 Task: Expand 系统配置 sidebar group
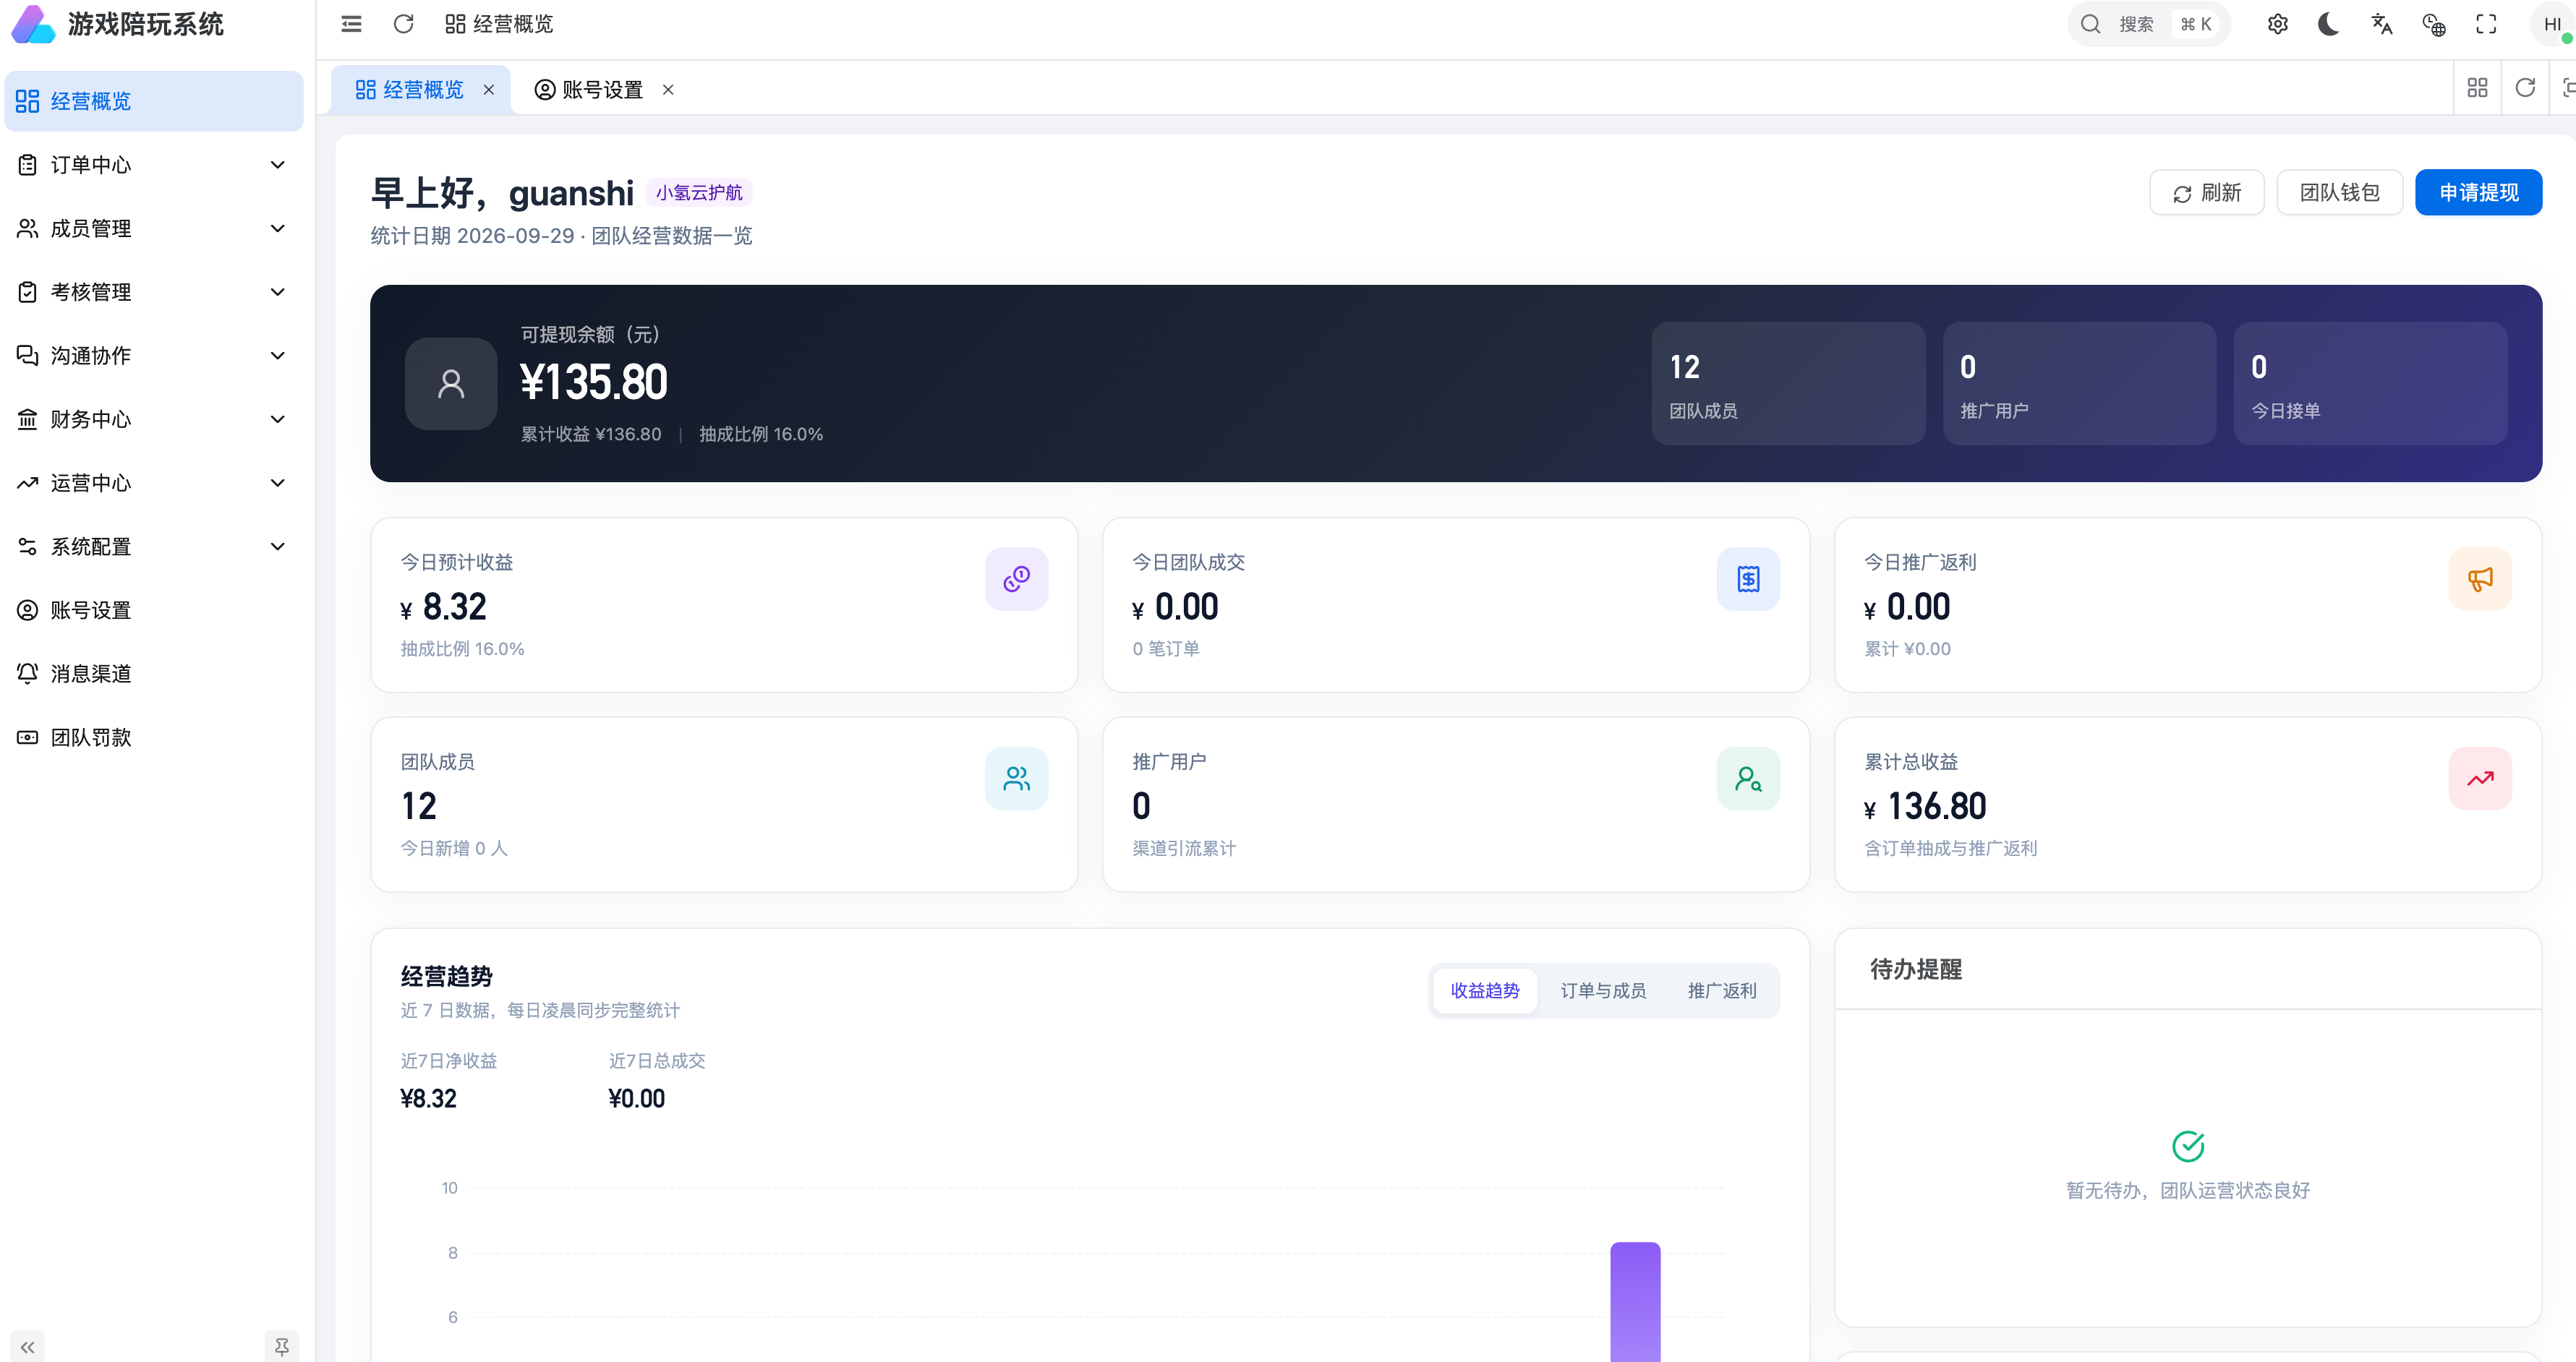point(154,546)
